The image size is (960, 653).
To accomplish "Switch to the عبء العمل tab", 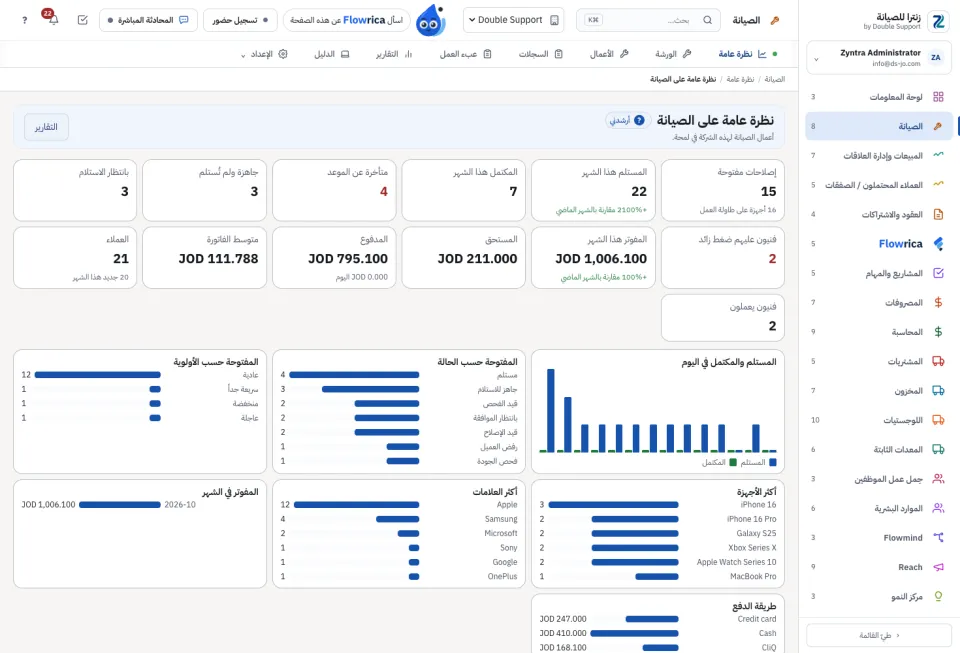I will point(465,54).
